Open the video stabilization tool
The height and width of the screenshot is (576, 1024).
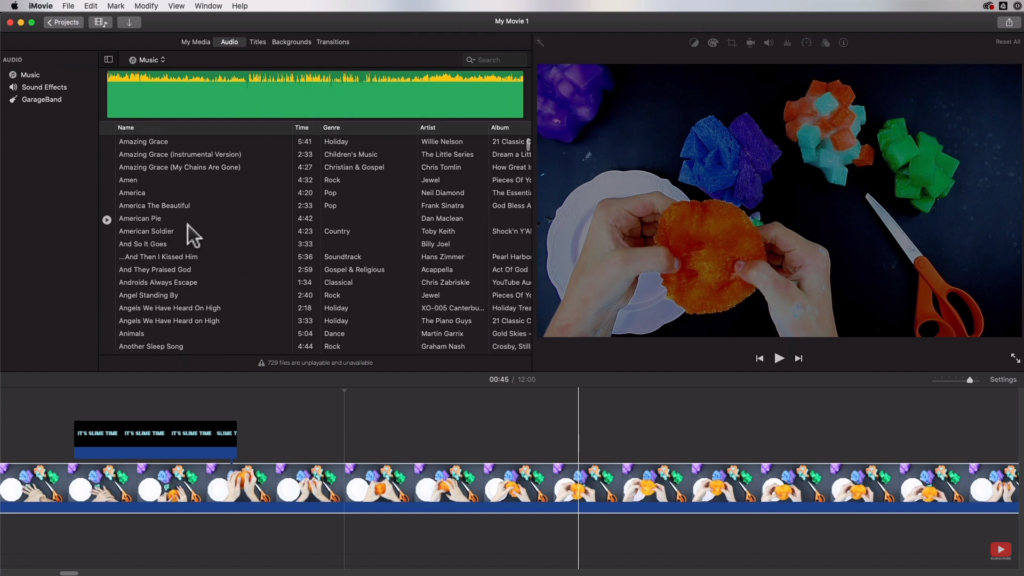pos(750,42)
